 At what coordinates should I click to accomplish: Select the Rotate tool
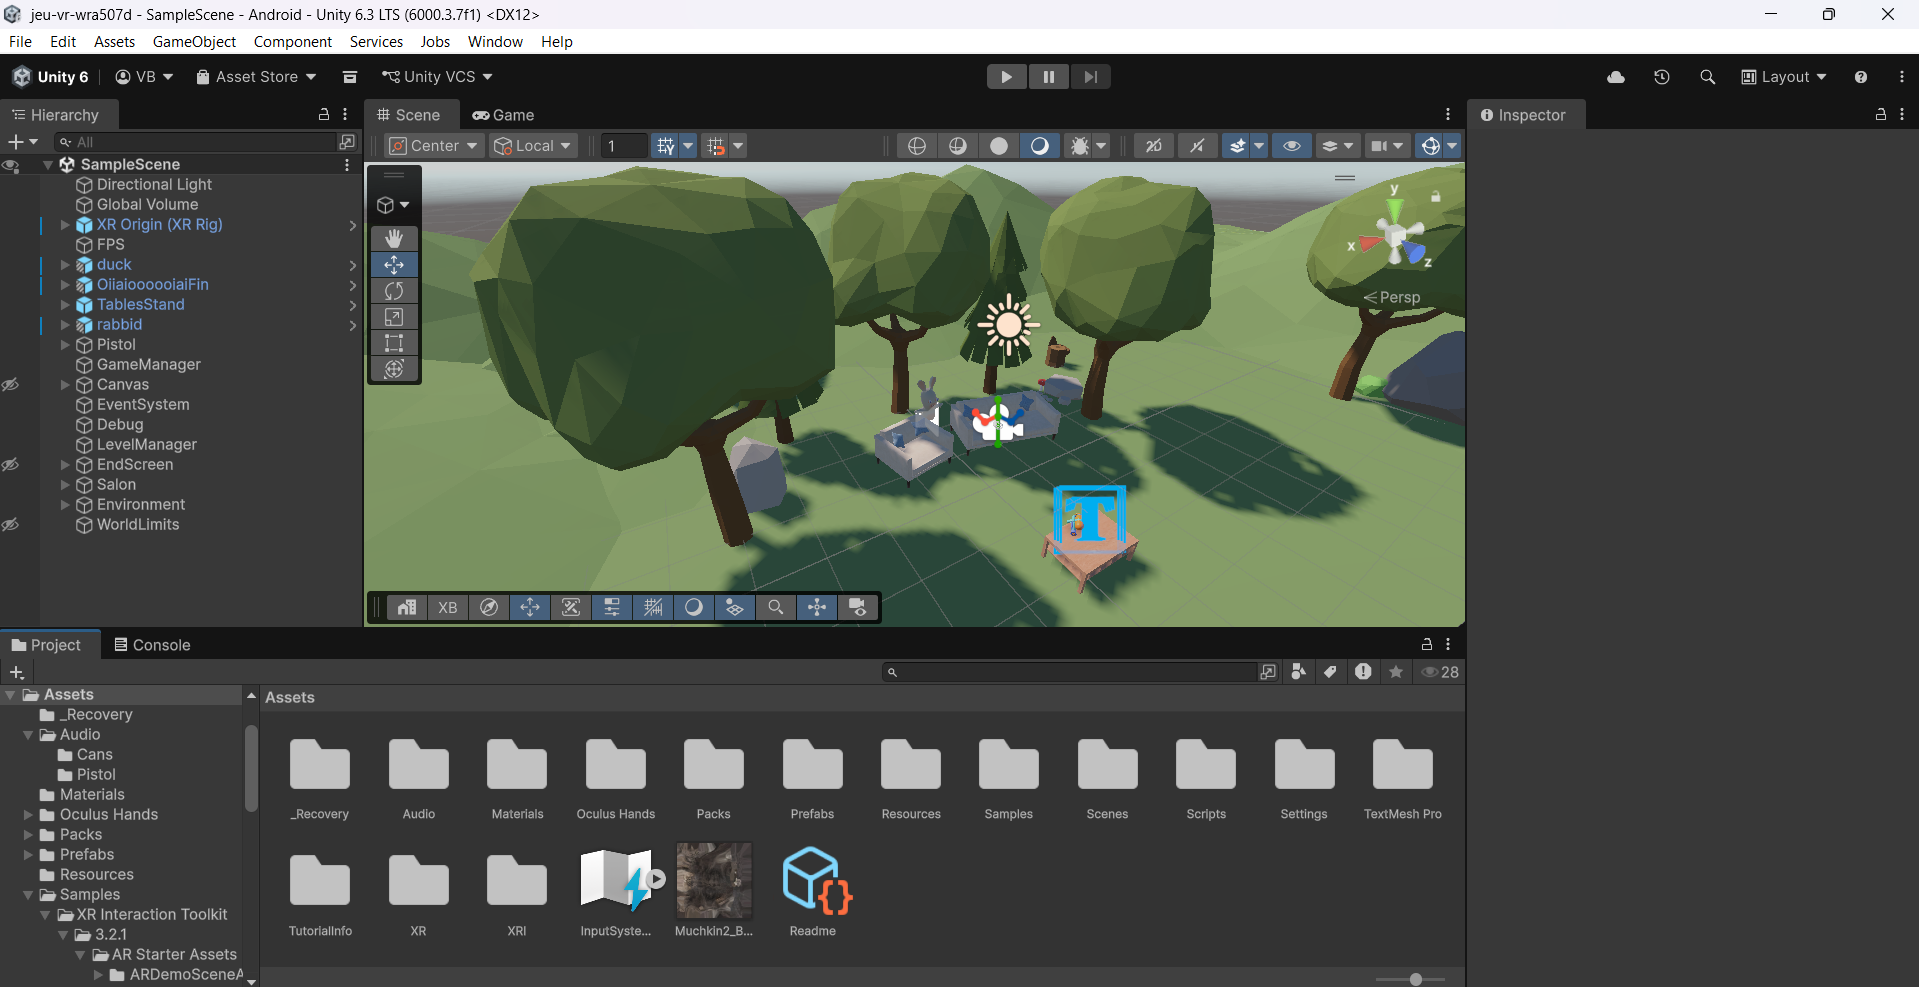point(394,291)
